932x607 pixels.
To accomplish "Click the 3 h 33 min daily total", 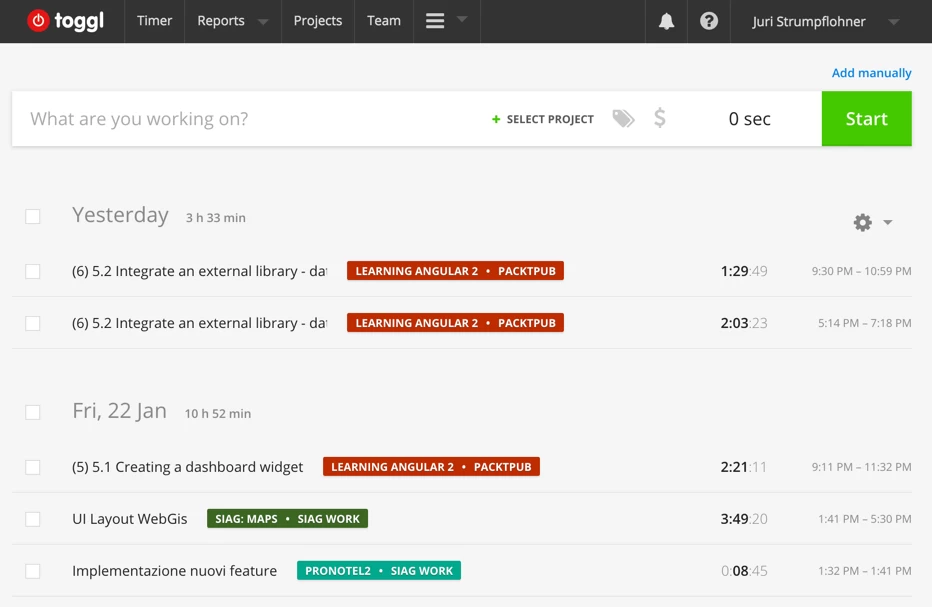I will tap(215, 218).
